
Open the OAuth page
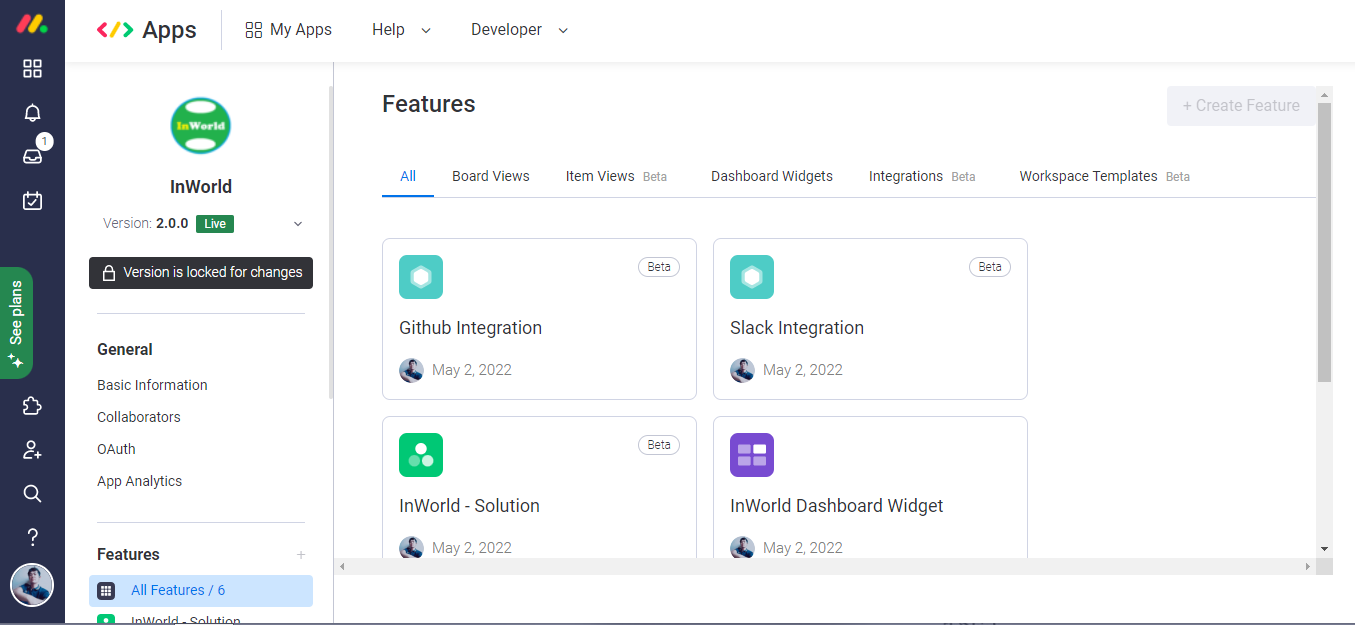point(116,449)
